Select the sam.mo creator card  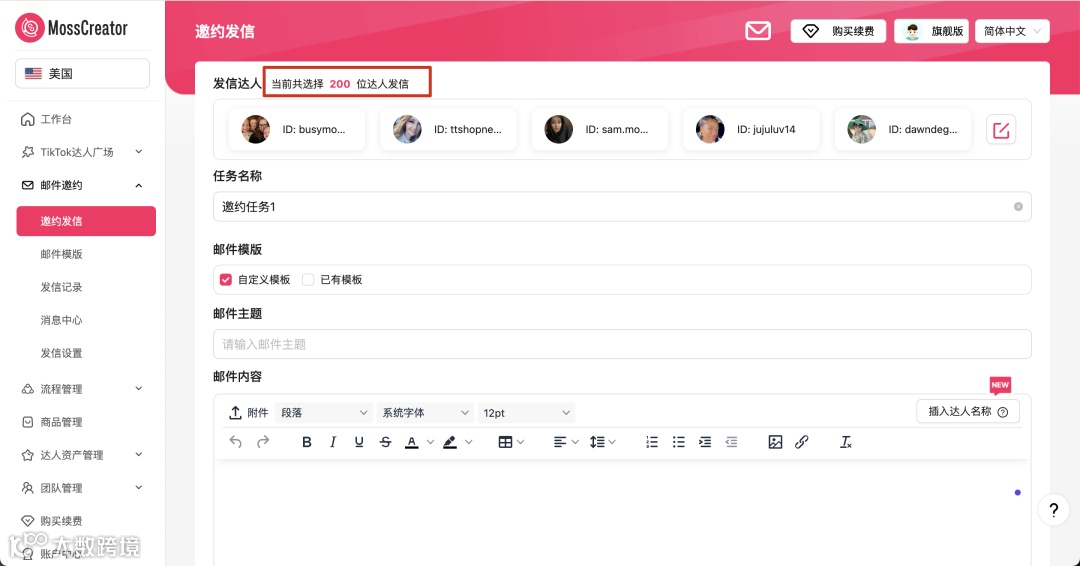tap(600, 129)
